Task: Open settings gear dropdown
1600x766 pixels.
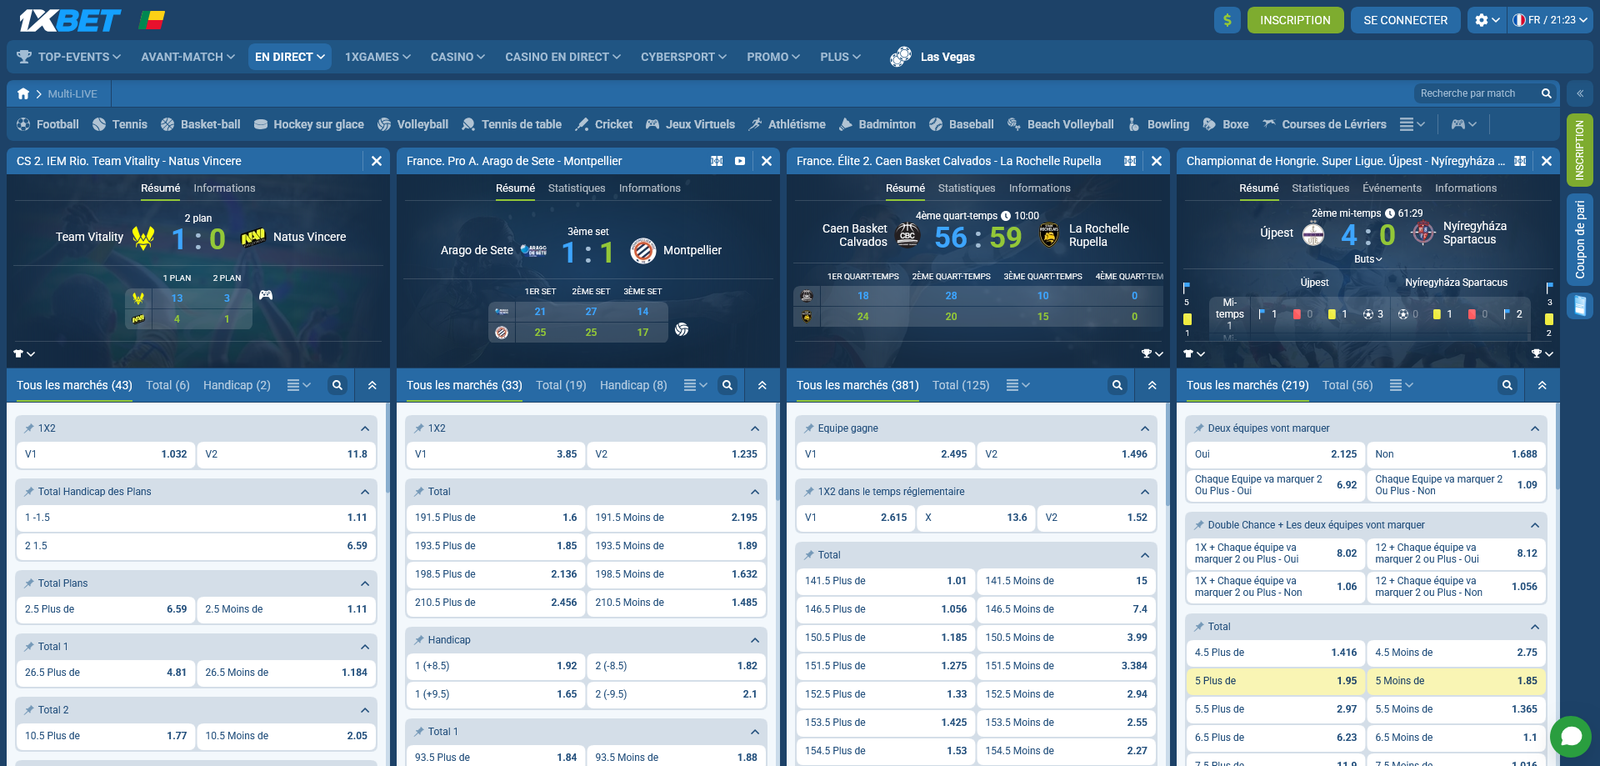Action: click(x=1487, y=20)
